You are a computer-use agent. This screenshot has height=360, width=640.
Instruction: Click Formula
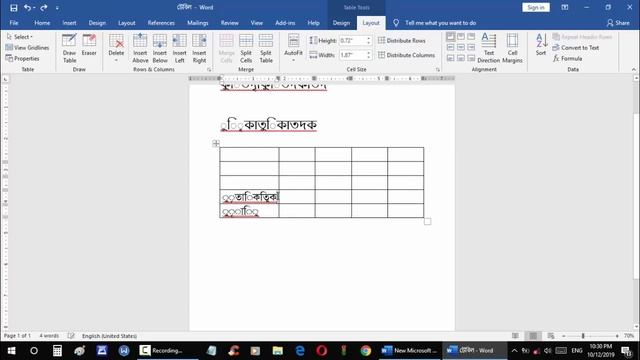click(x=567, y=59)
